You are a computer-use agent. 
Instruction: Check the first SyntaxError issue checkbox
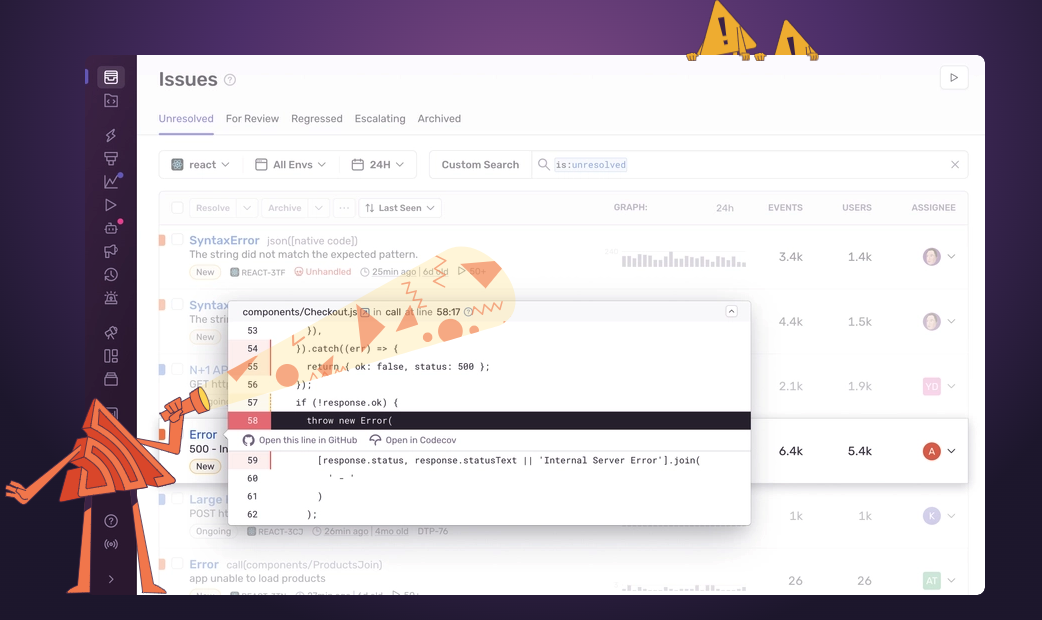point(177,240)
